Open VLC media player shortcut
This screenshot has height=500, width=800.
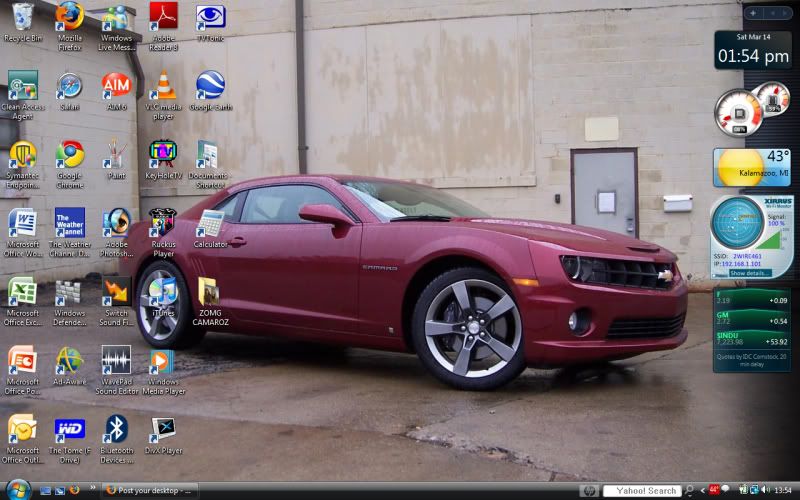[x=162, y=88]
